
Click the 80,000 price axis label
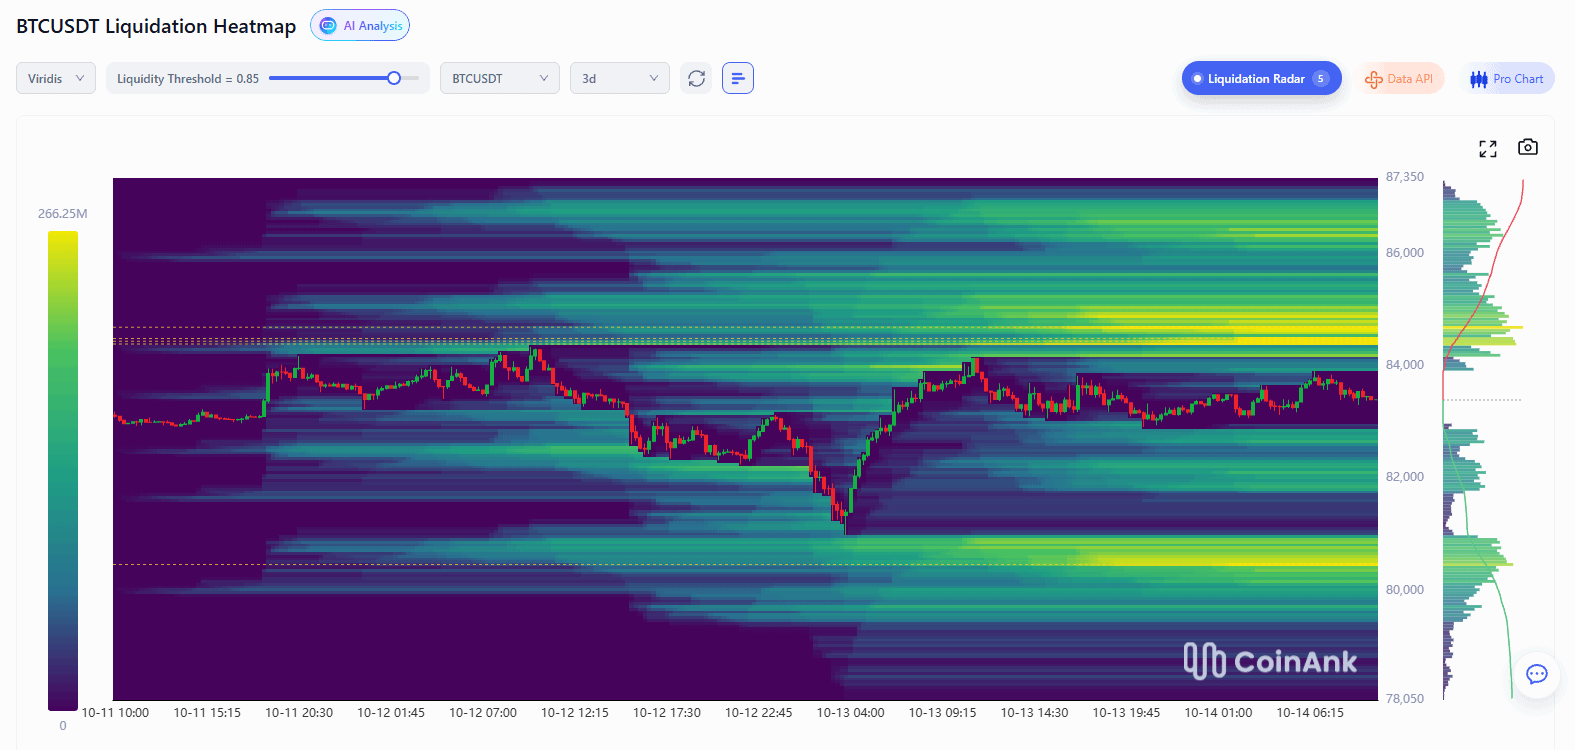1405,590
